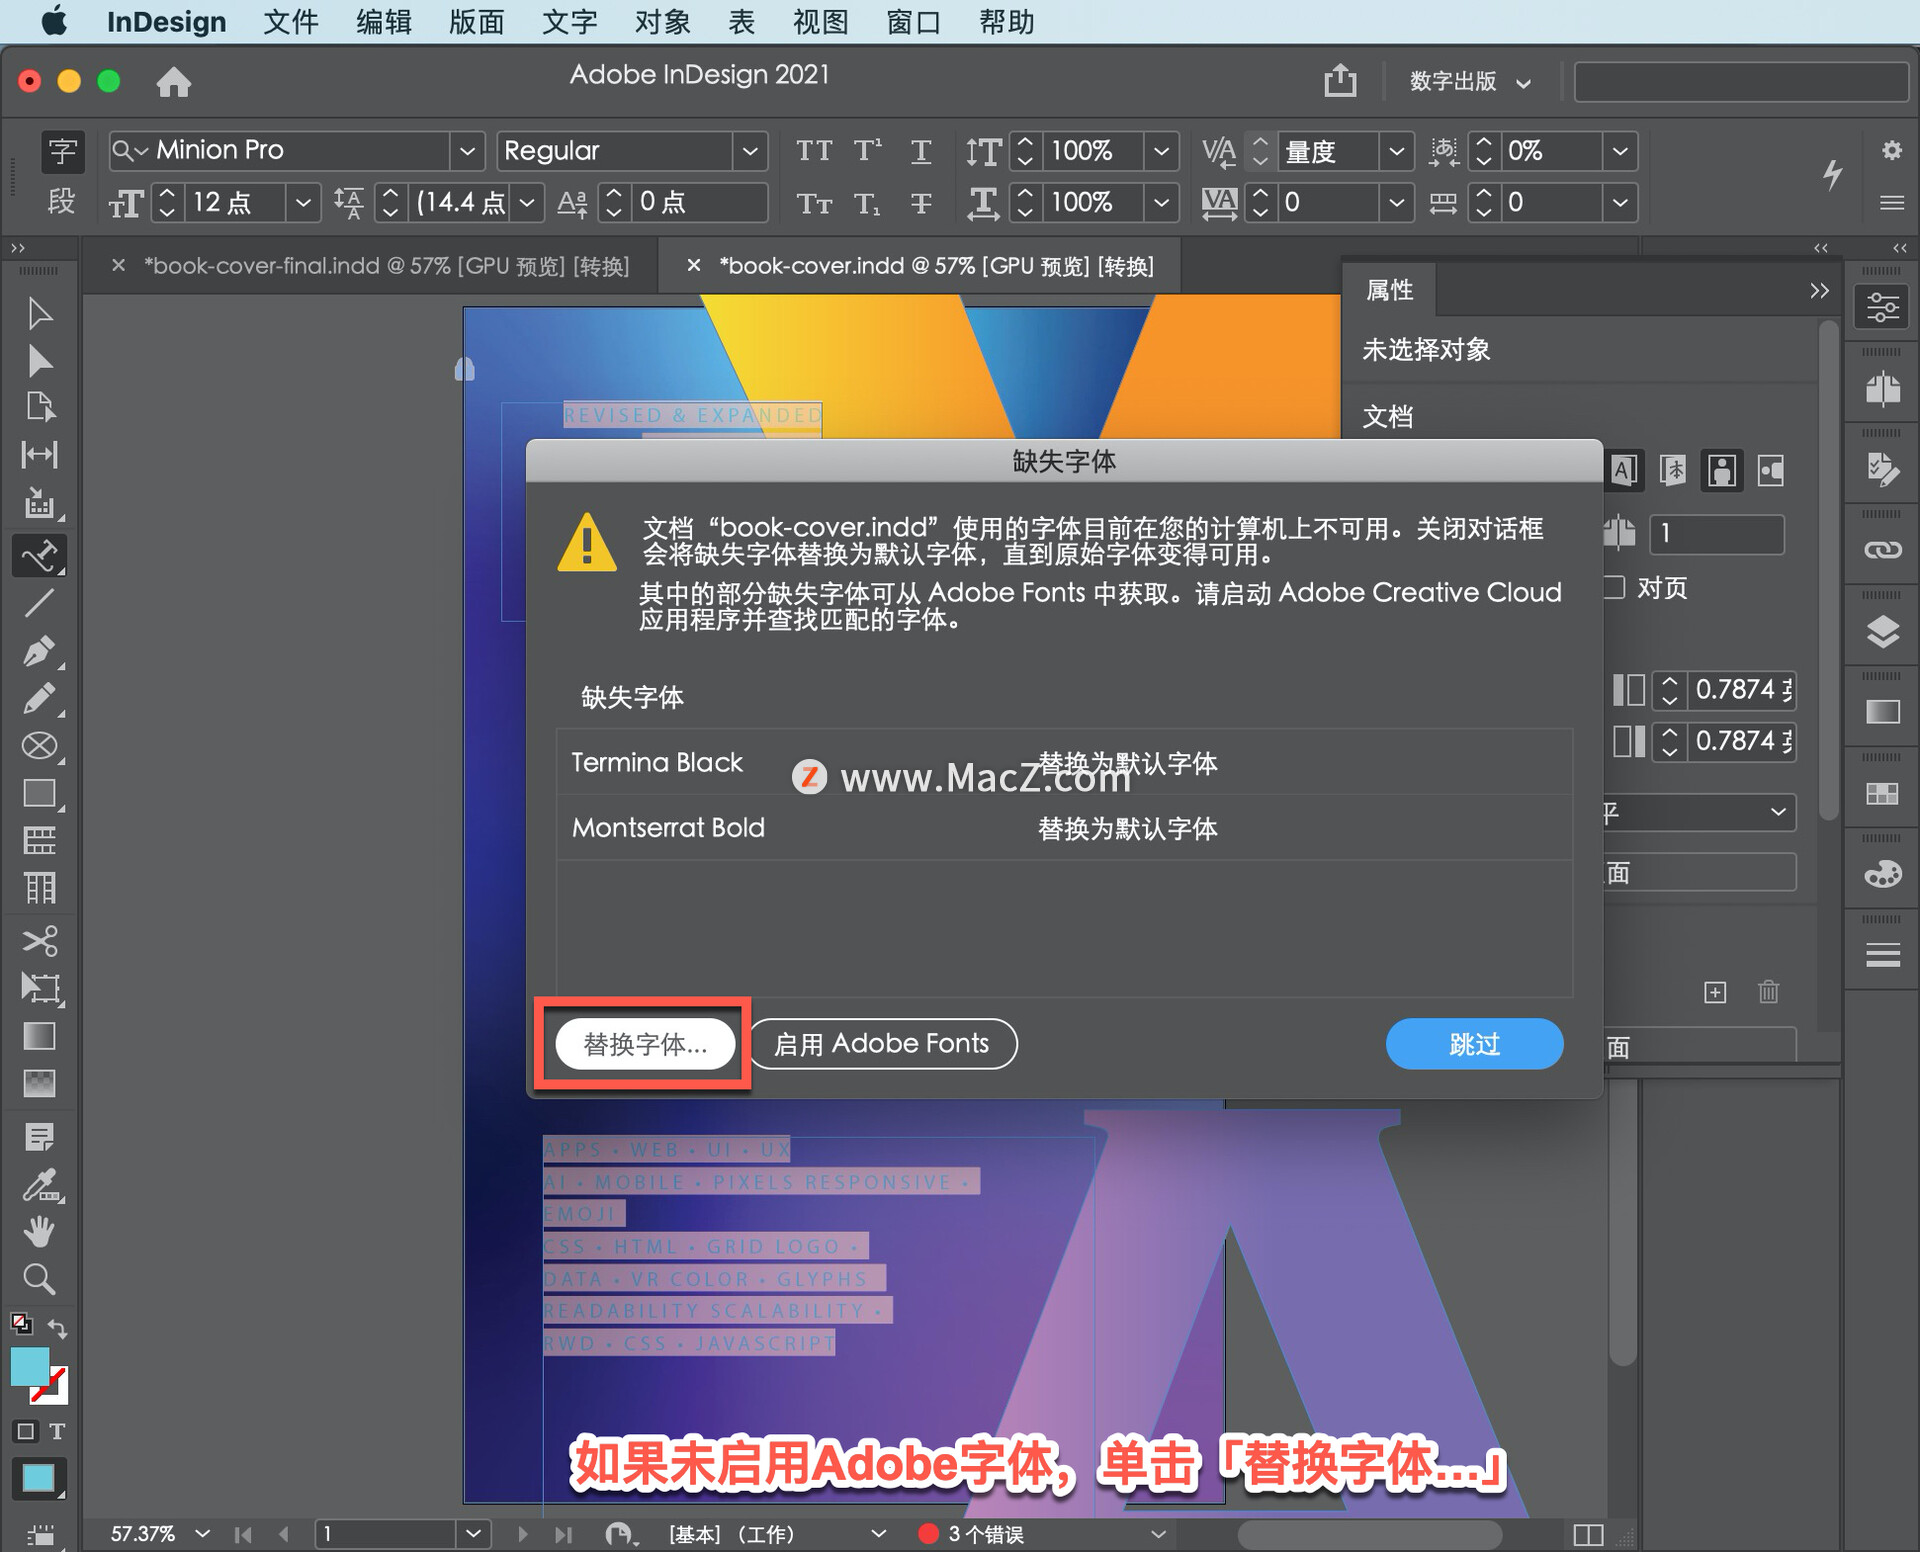Open the 数字出版 workspace dropdown

coord(1469,81)
